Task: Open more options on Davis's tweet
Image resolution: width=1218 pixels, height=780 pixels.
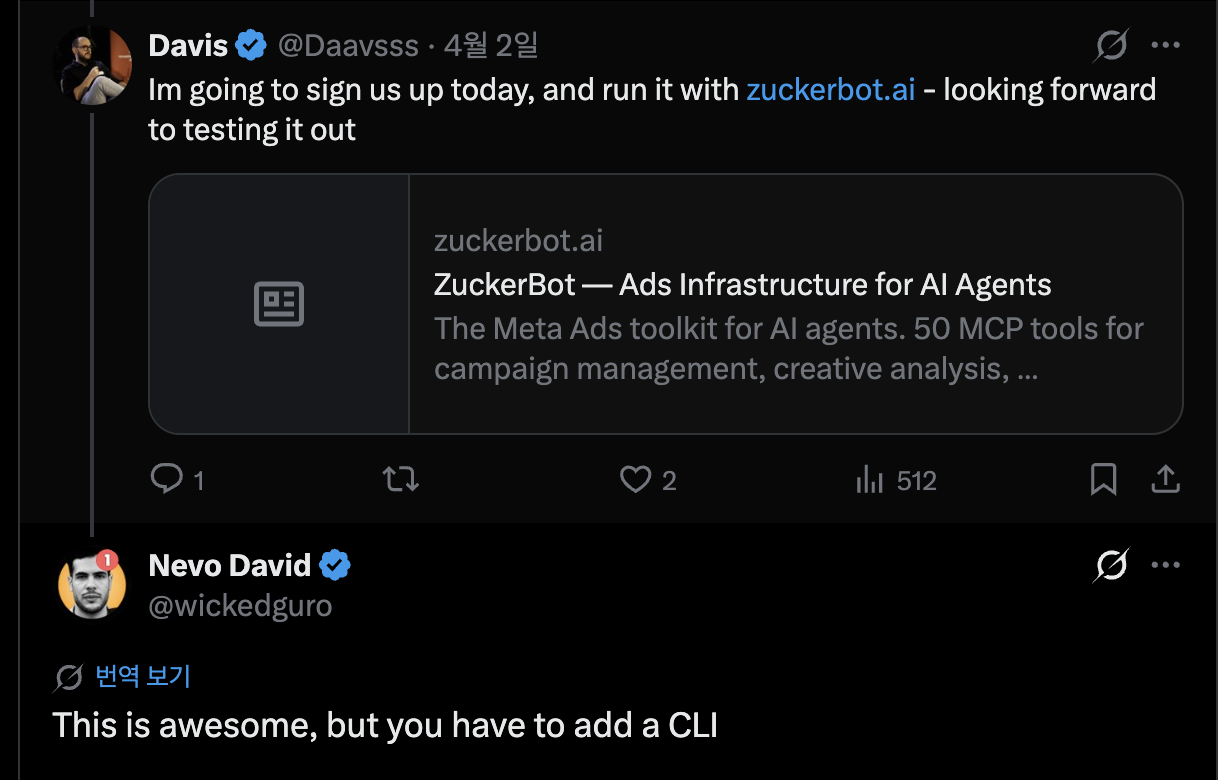Action: point(1166,45)
